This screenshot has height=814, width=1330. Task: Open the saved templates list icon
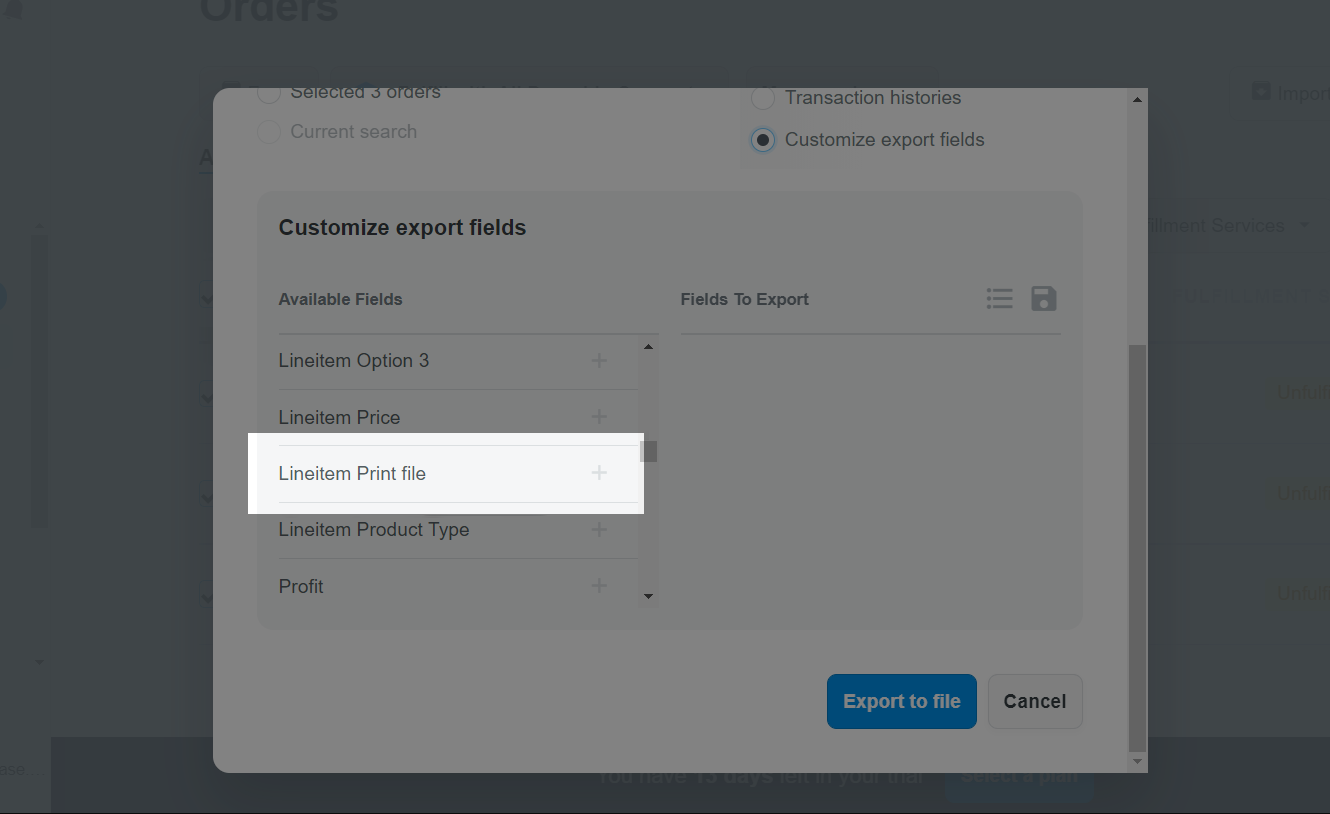point(999,298)
